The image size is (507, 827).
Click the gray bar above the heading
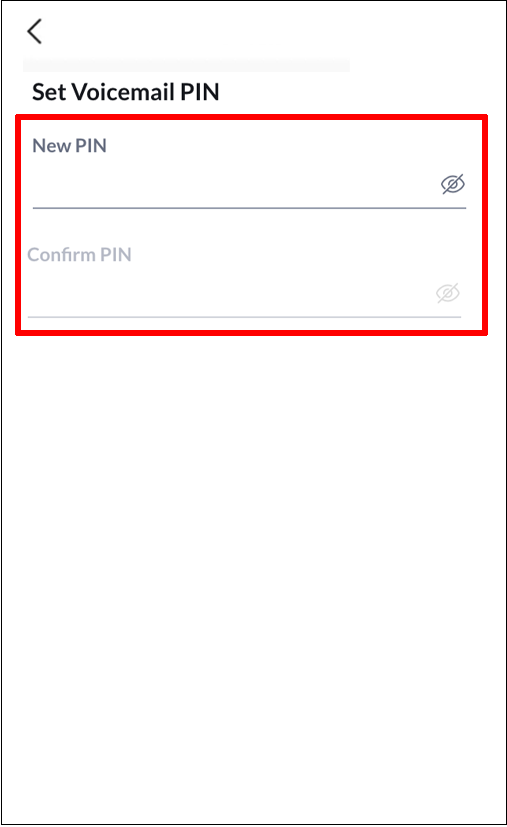[x=186, y=65]
